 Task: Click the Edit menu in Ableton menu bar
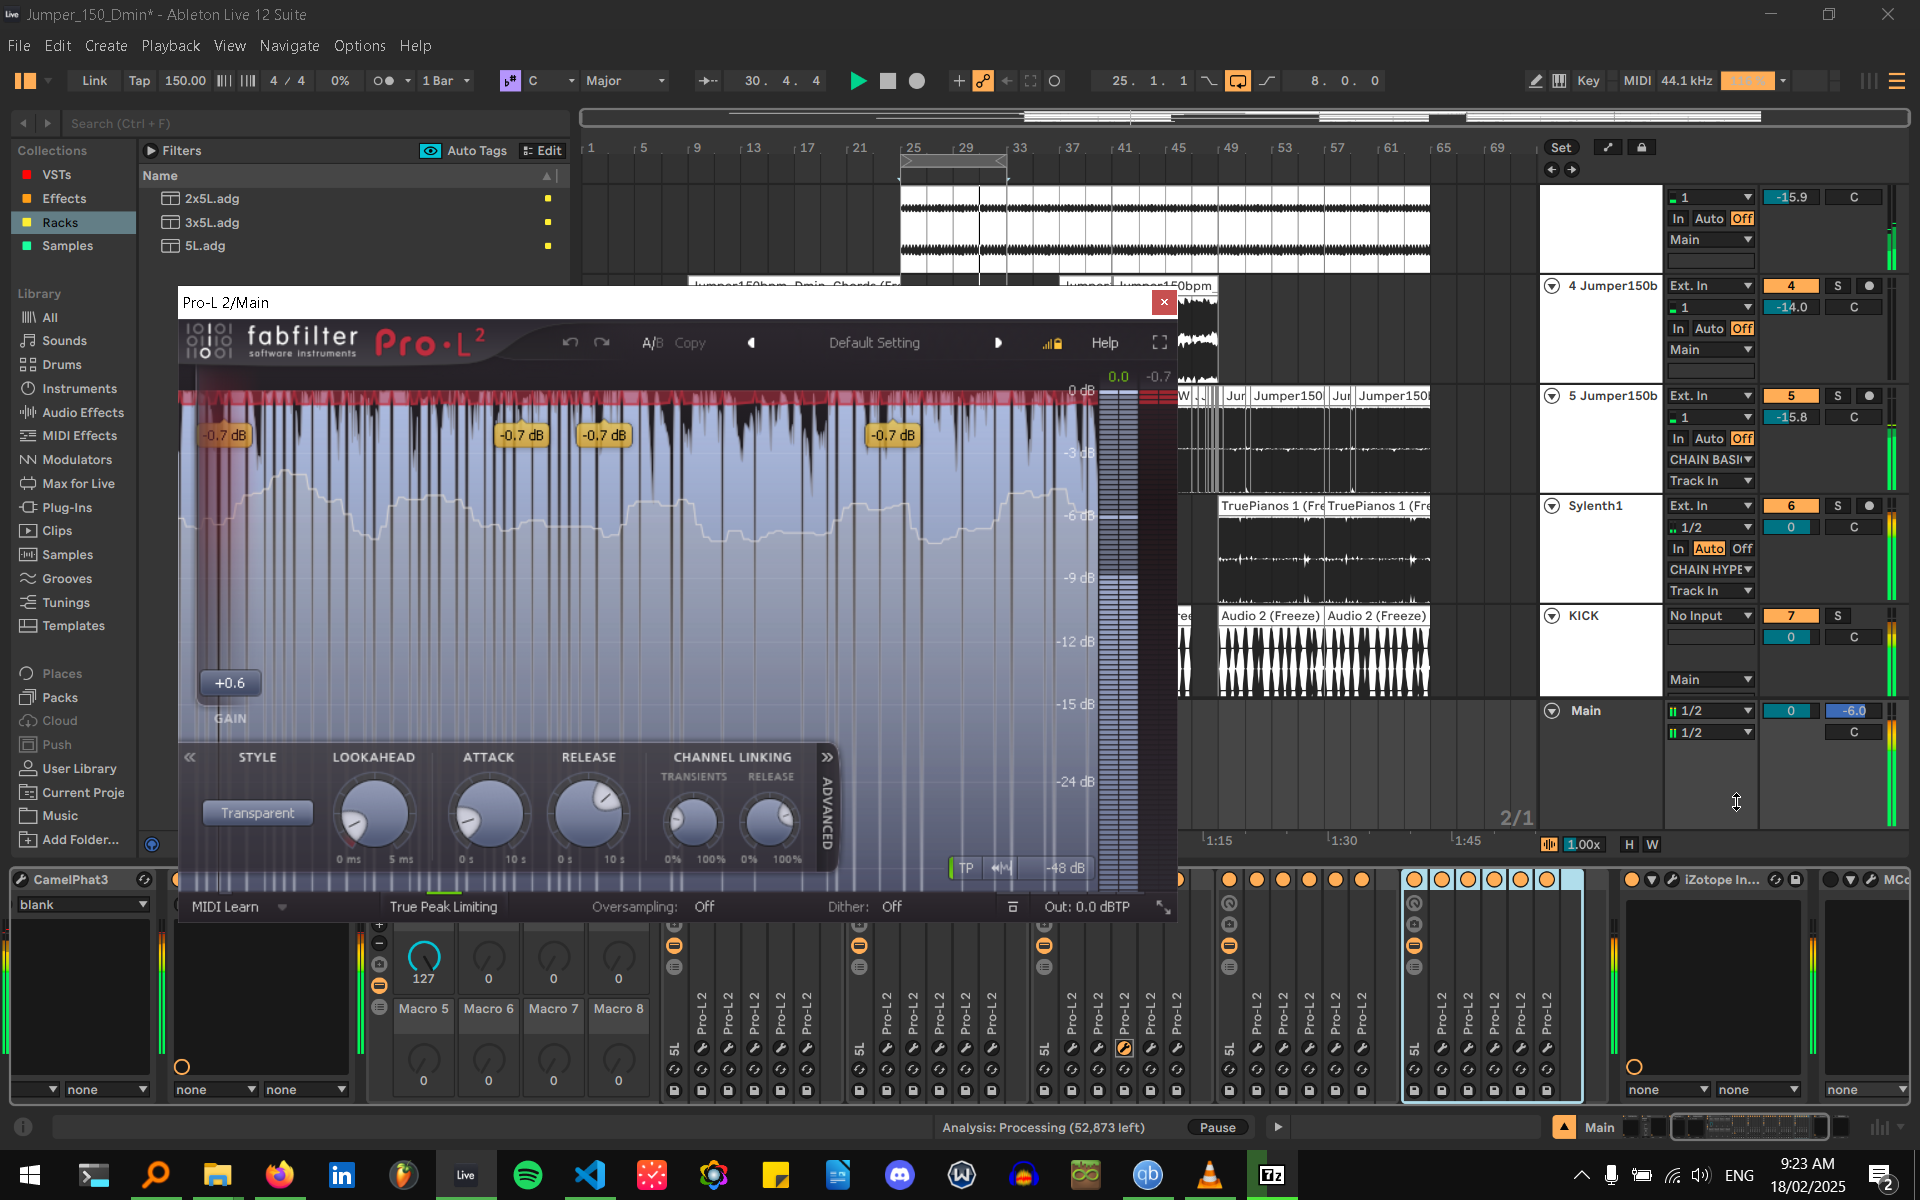click(57, 46)
